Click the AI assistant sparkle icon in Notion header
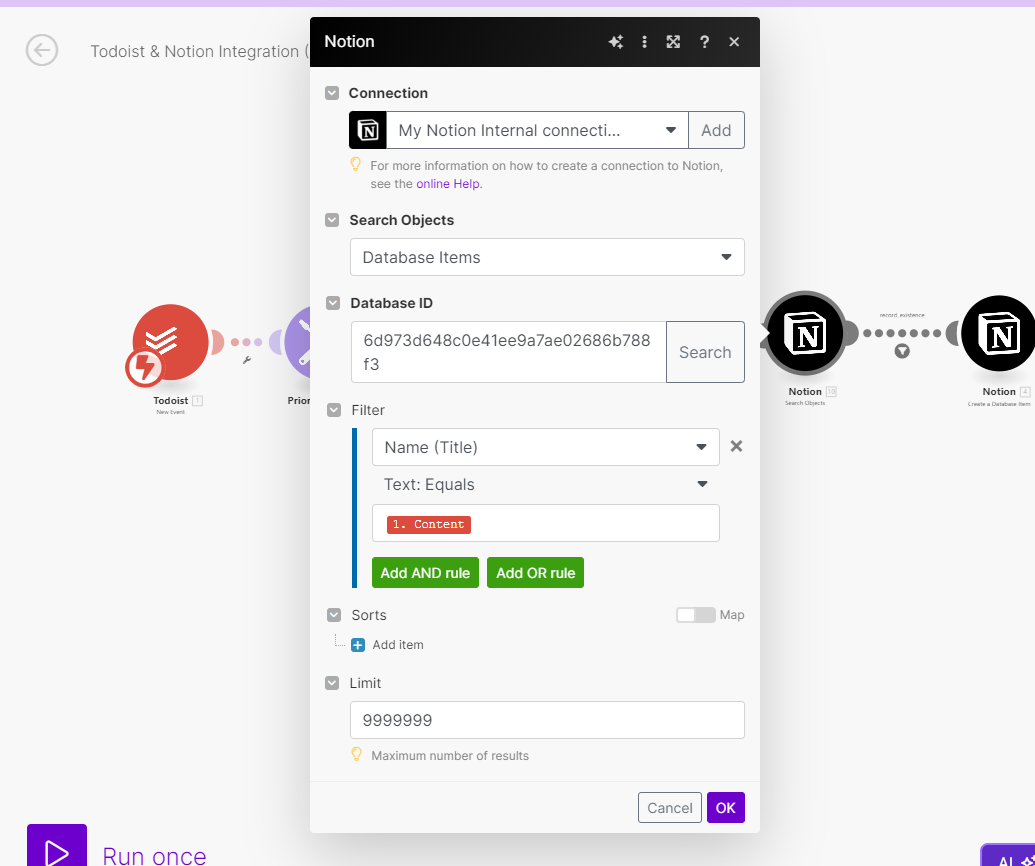1035x866 pixels. pyautogui.click(x=615, y=42)
